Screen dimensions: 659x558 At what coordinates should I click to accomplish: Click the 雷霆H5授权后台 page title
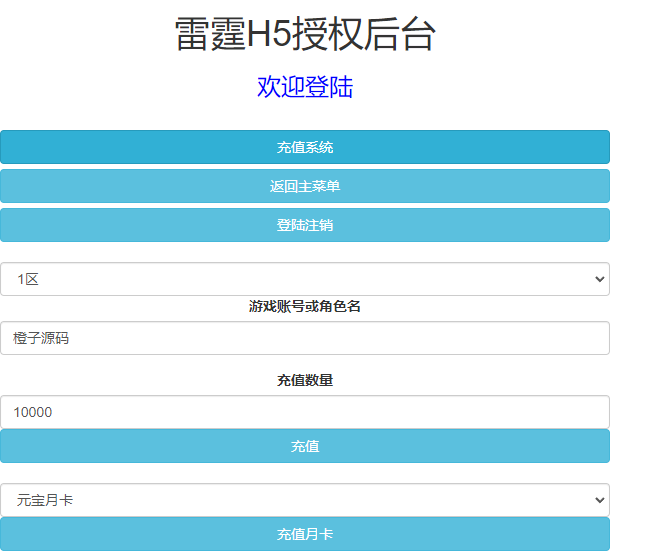click(x=305, y=35)
